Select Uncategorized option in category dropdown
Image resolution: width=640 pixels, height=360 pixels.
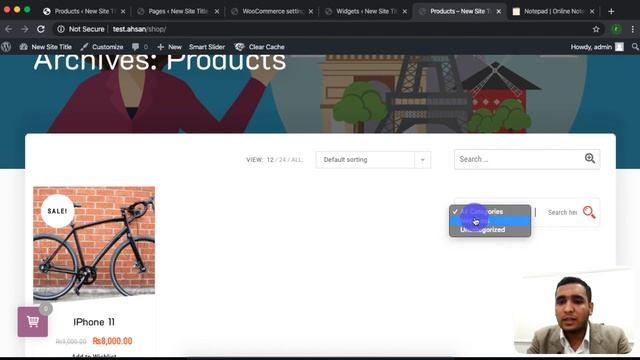[490, 230]
